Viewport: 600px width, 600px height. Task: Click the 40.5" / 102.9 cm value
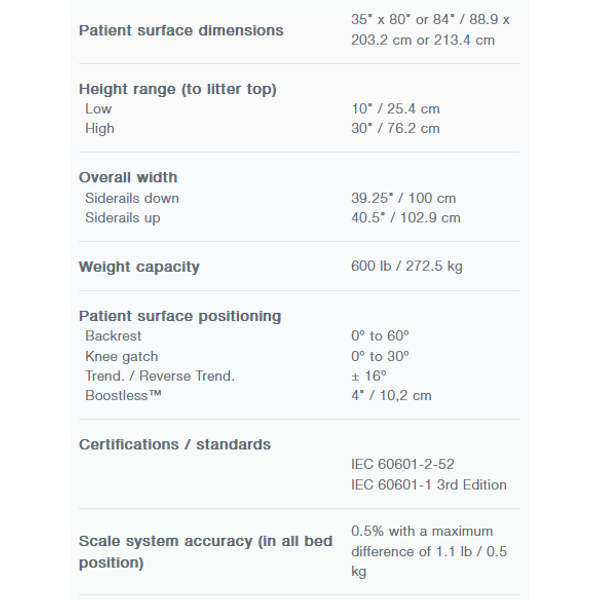[x=406, y=218]
